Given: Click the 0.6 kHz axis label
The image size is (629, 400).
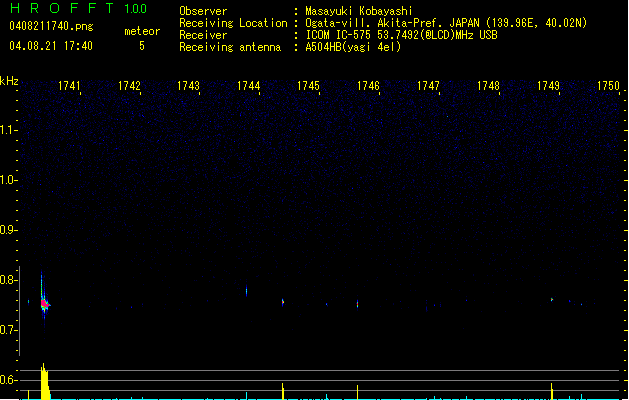Looking at the screenshot, I should point(8,380).
